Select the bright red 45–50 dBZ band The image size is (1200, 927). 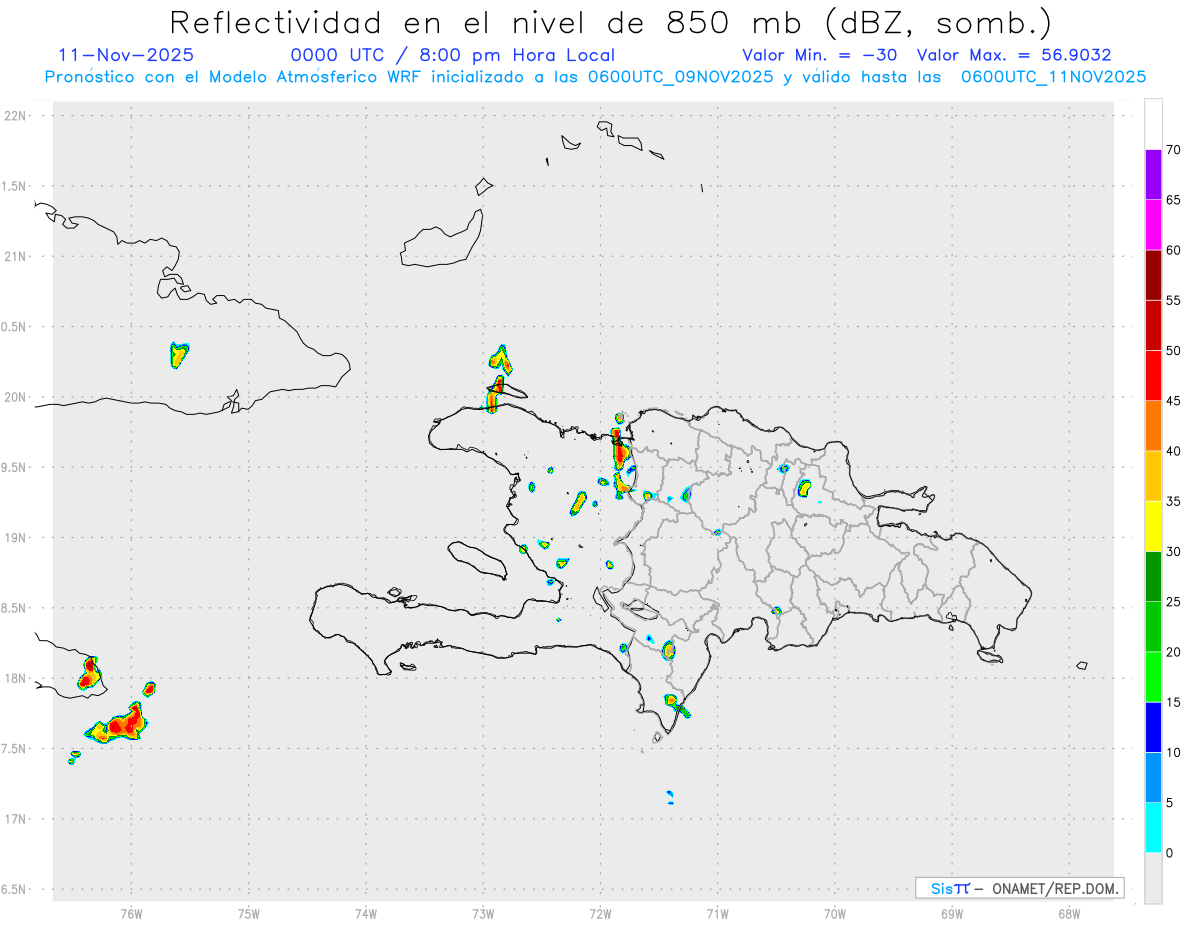[1153, 376]
